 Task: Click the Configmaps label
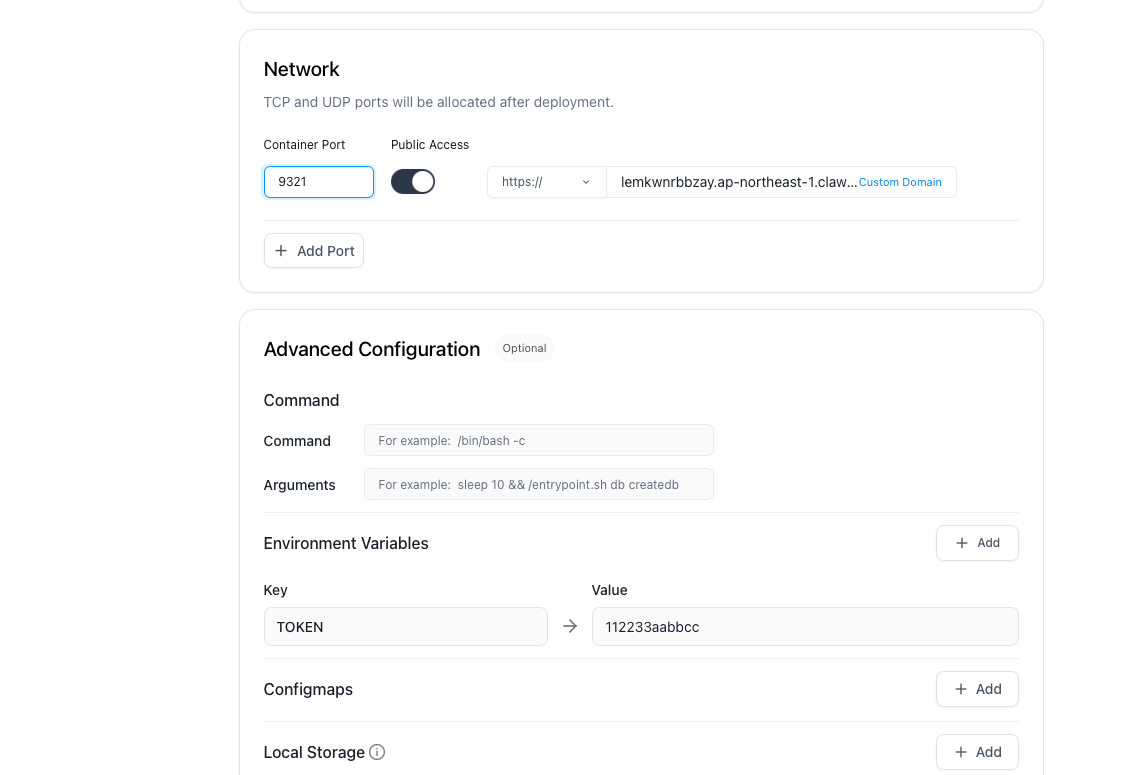click(x=308, y=689)
